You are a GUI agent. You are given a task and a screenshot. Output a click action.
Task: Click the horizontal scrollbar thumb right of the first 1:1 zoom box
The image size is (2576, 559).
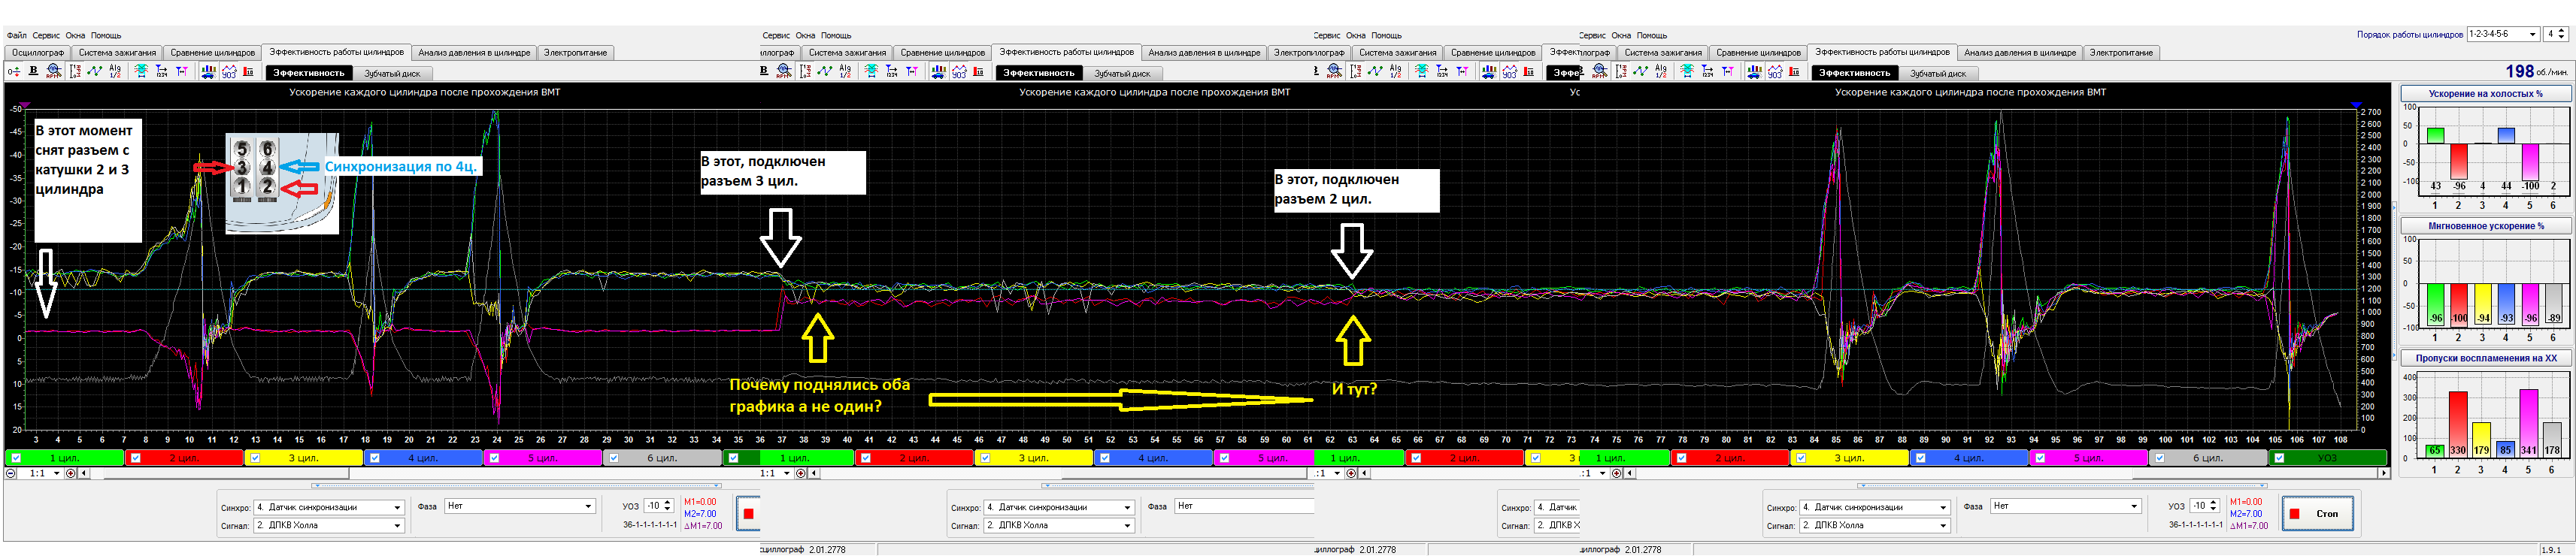pyautogui.click(x=226, y=474)
